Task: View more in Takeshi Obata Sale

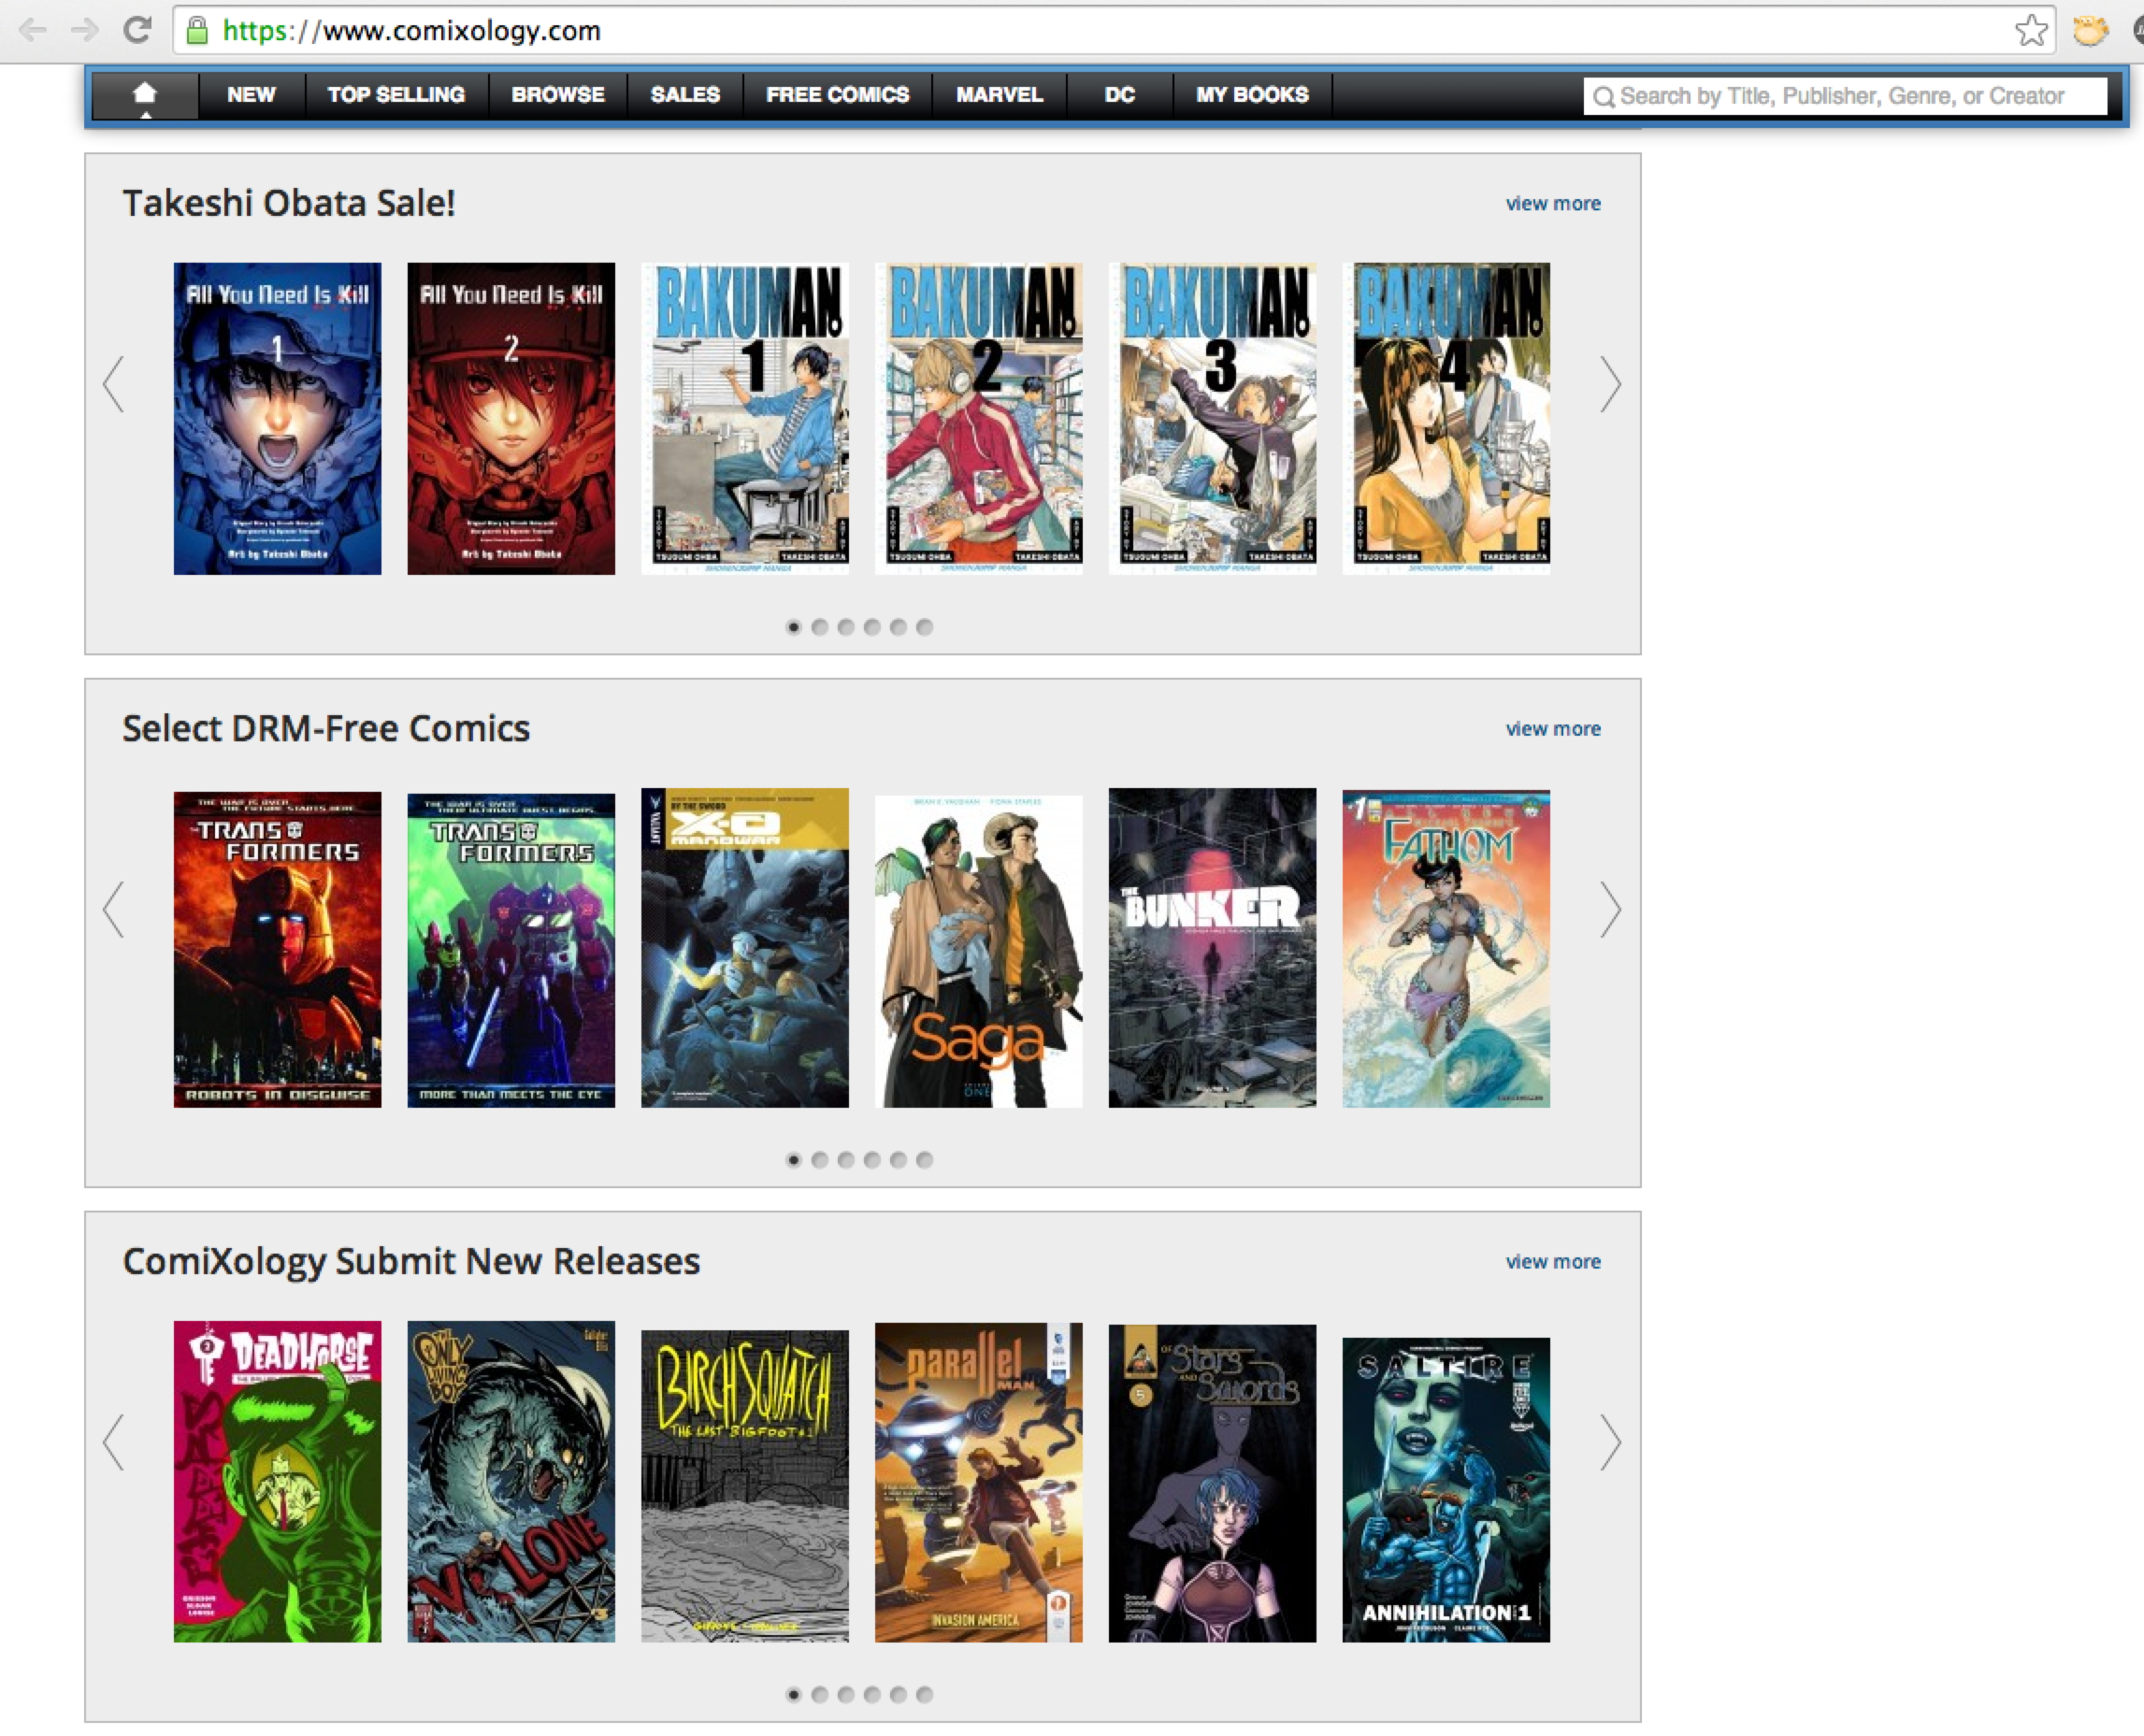Action: point(1553,203)
